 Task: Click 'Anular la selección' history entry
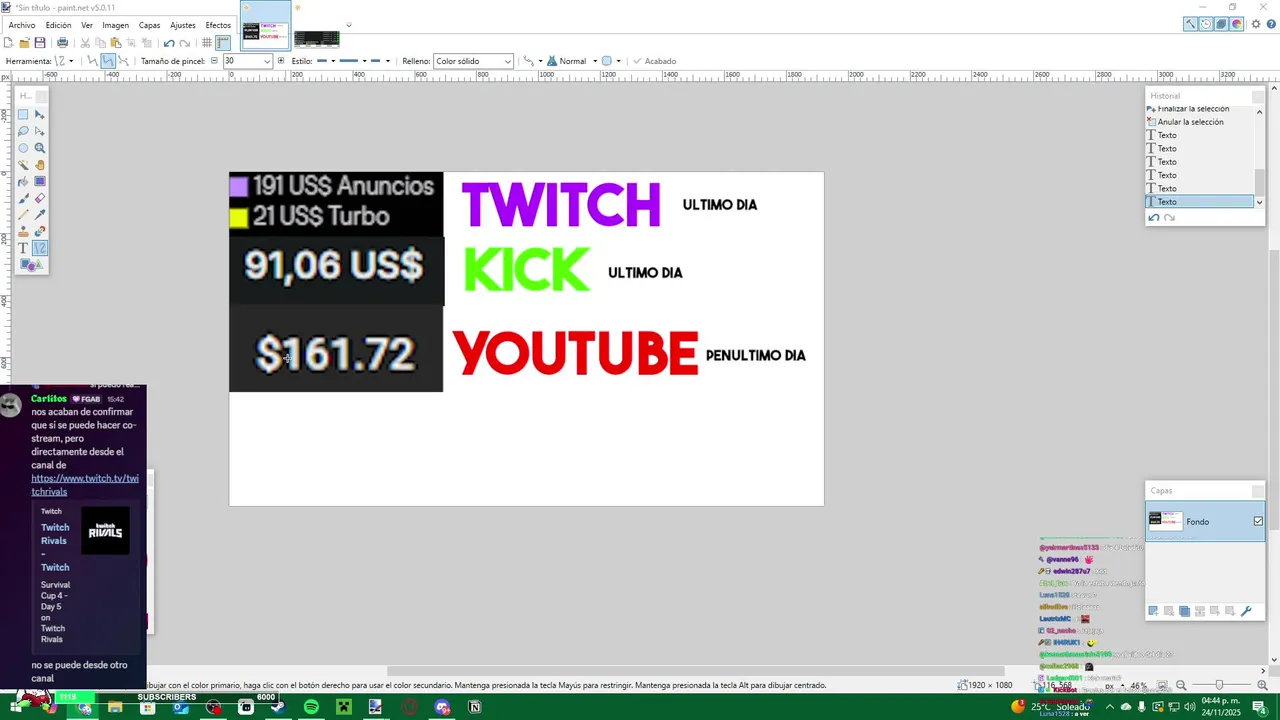pyautogui.click(x=1190, y=122)
